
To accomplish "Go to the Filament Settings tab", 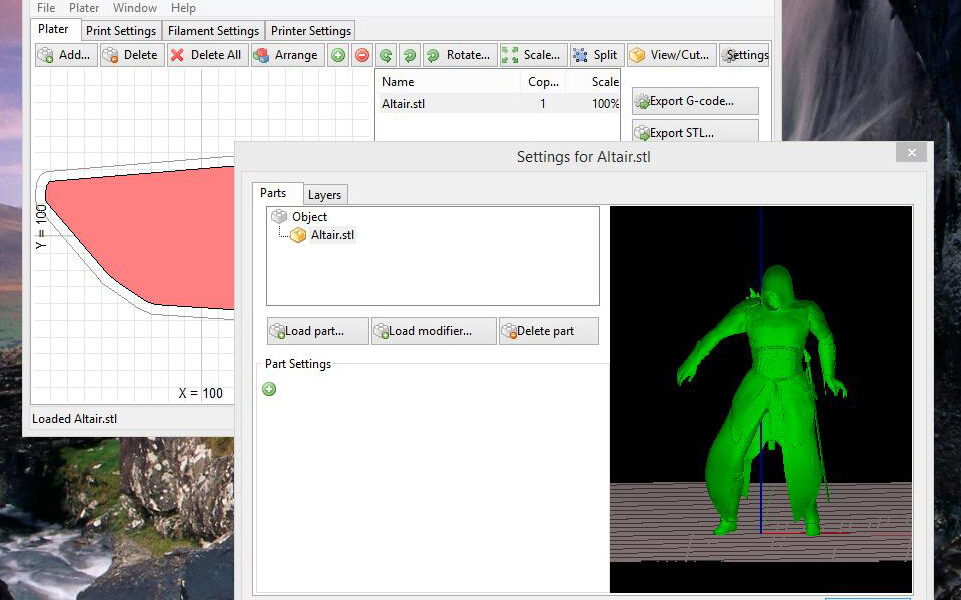I will [213, 31].
